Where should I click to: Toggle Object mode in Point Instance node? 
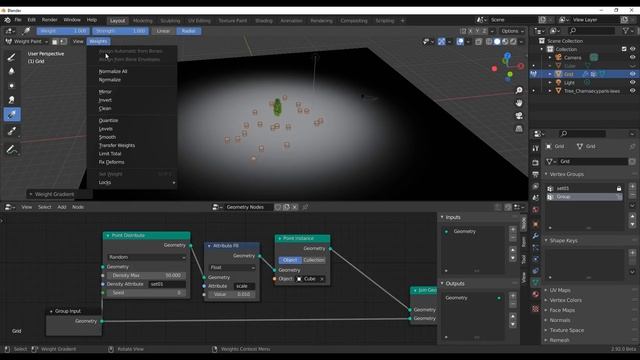coord(290,260)
